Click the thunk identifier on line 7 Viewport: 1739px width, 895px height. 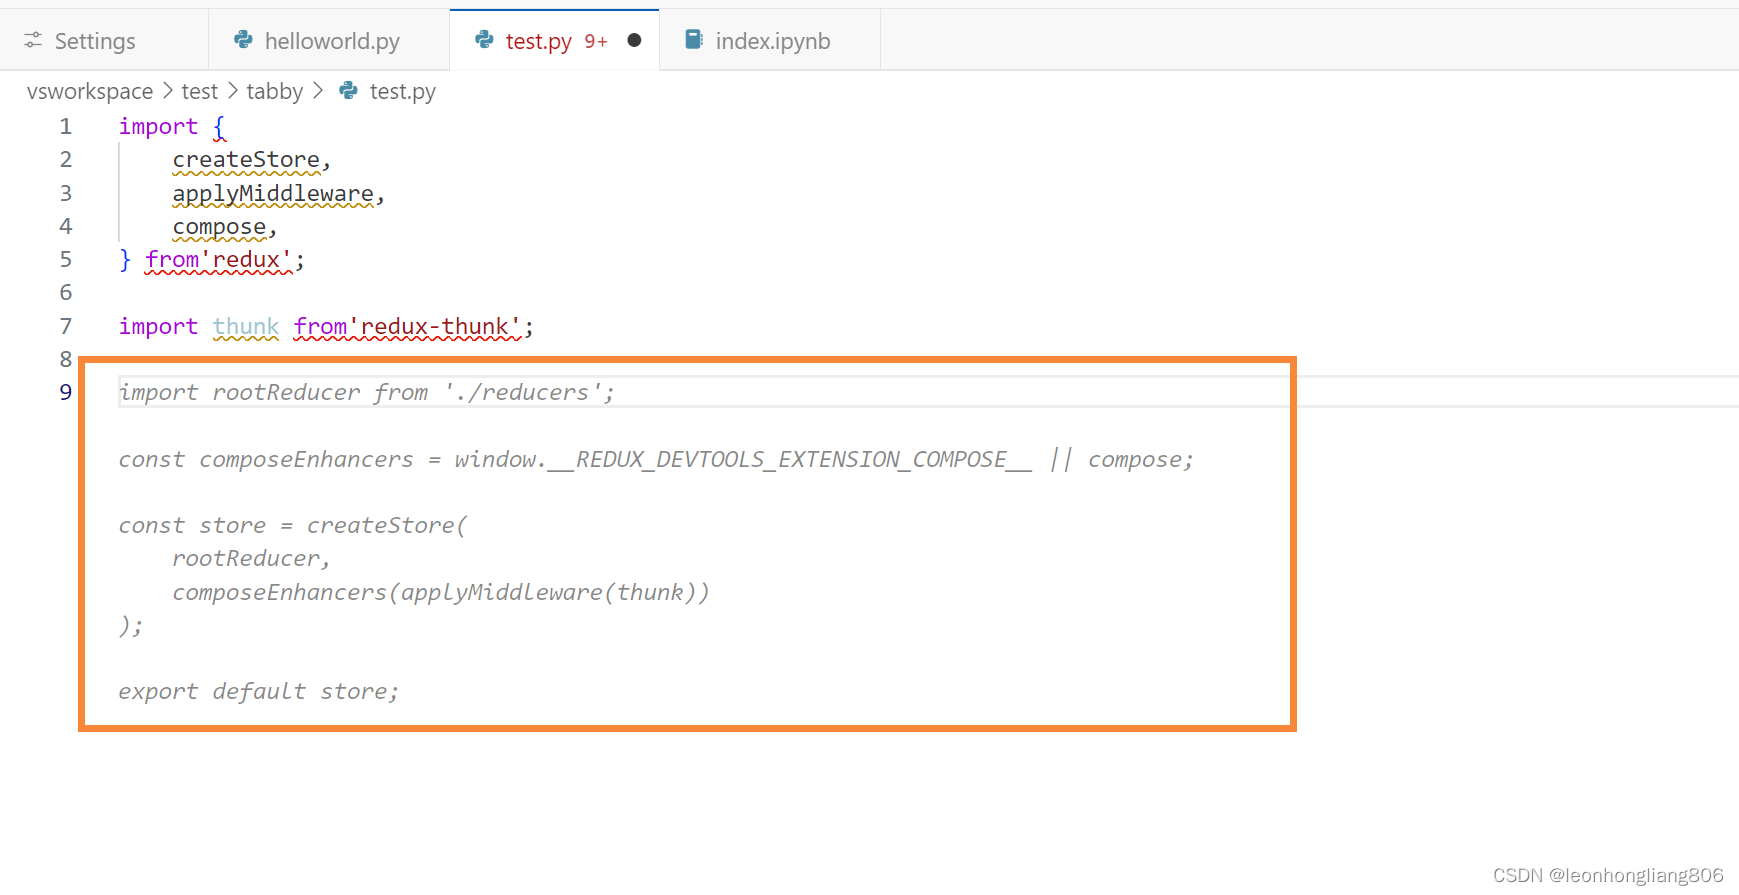click(246, 327)
